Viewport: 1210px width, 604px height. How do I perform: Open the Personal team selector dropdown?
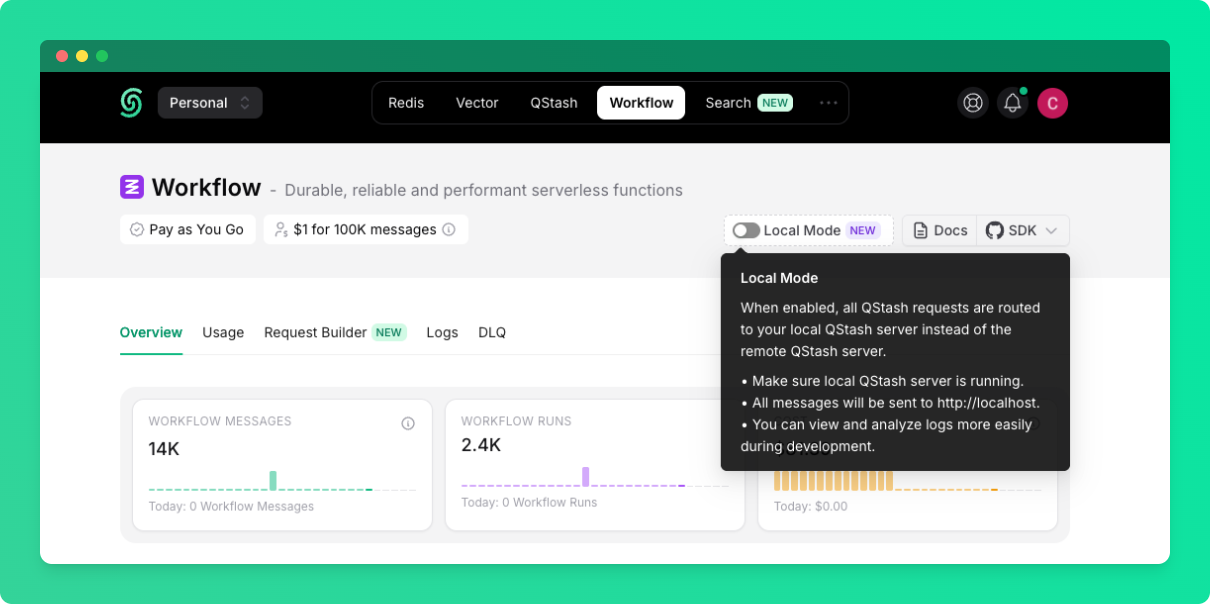pos(210,103)
